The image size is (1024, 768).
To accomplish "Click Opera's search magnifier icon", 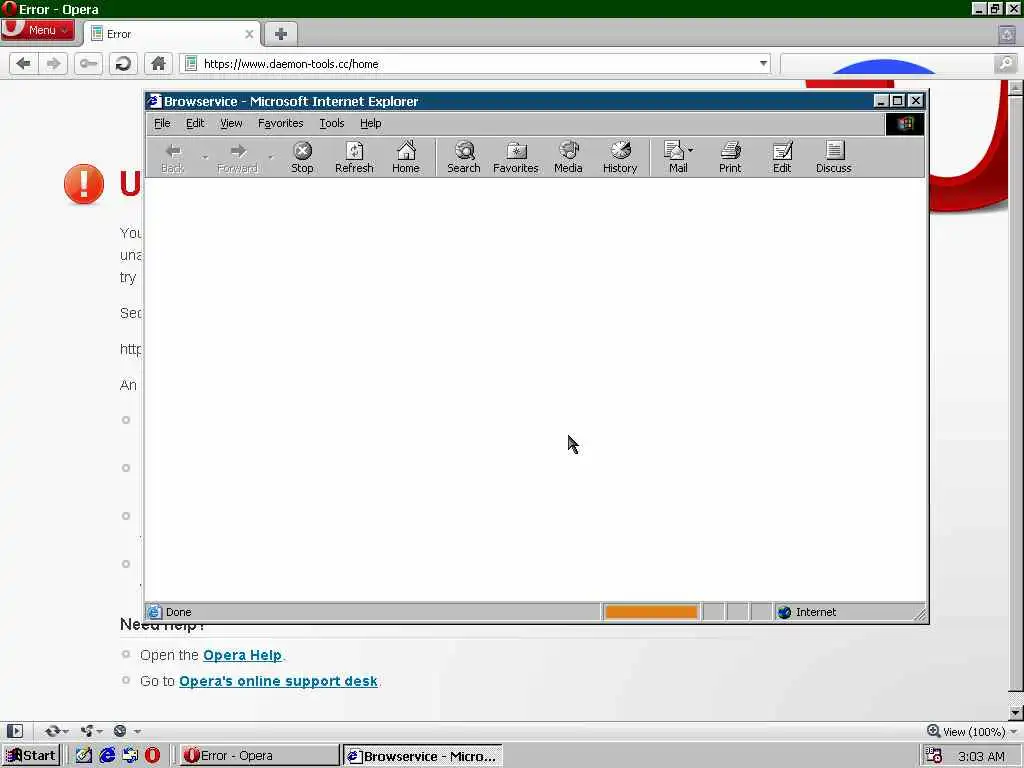I will coord(1005,63).
